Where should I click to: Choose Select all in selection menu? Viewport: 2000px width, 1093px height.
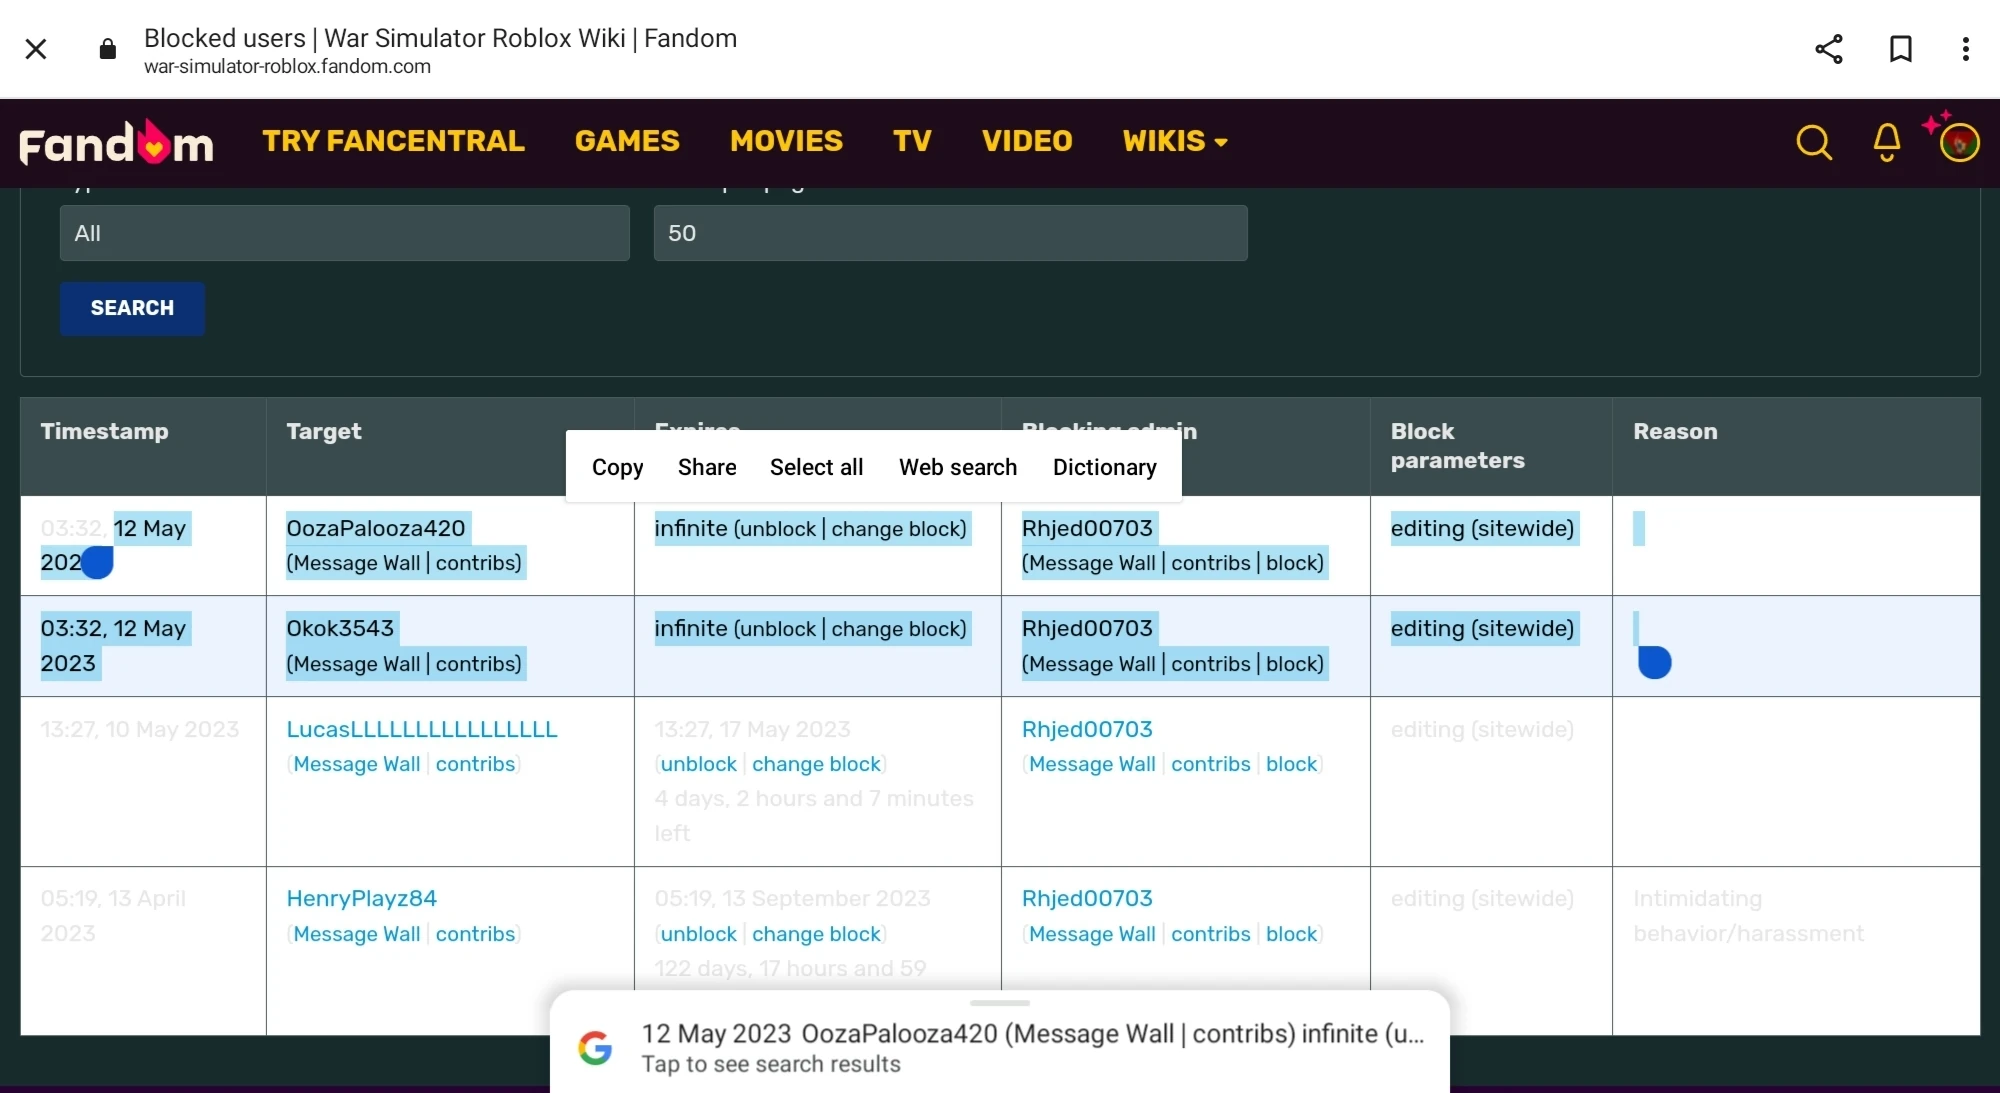click(x=816, y=467)
